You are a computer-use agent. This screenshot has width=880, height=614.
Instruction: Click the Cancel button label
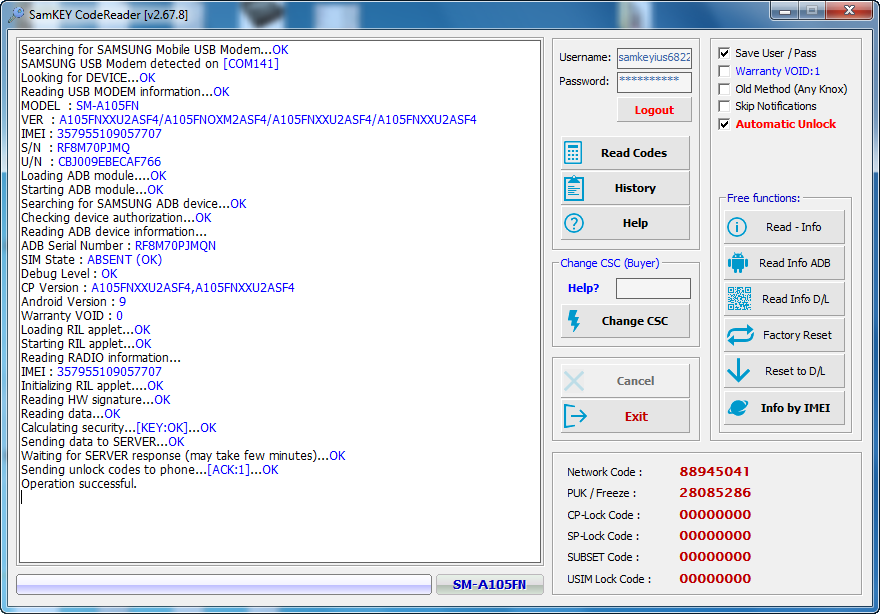635,381
